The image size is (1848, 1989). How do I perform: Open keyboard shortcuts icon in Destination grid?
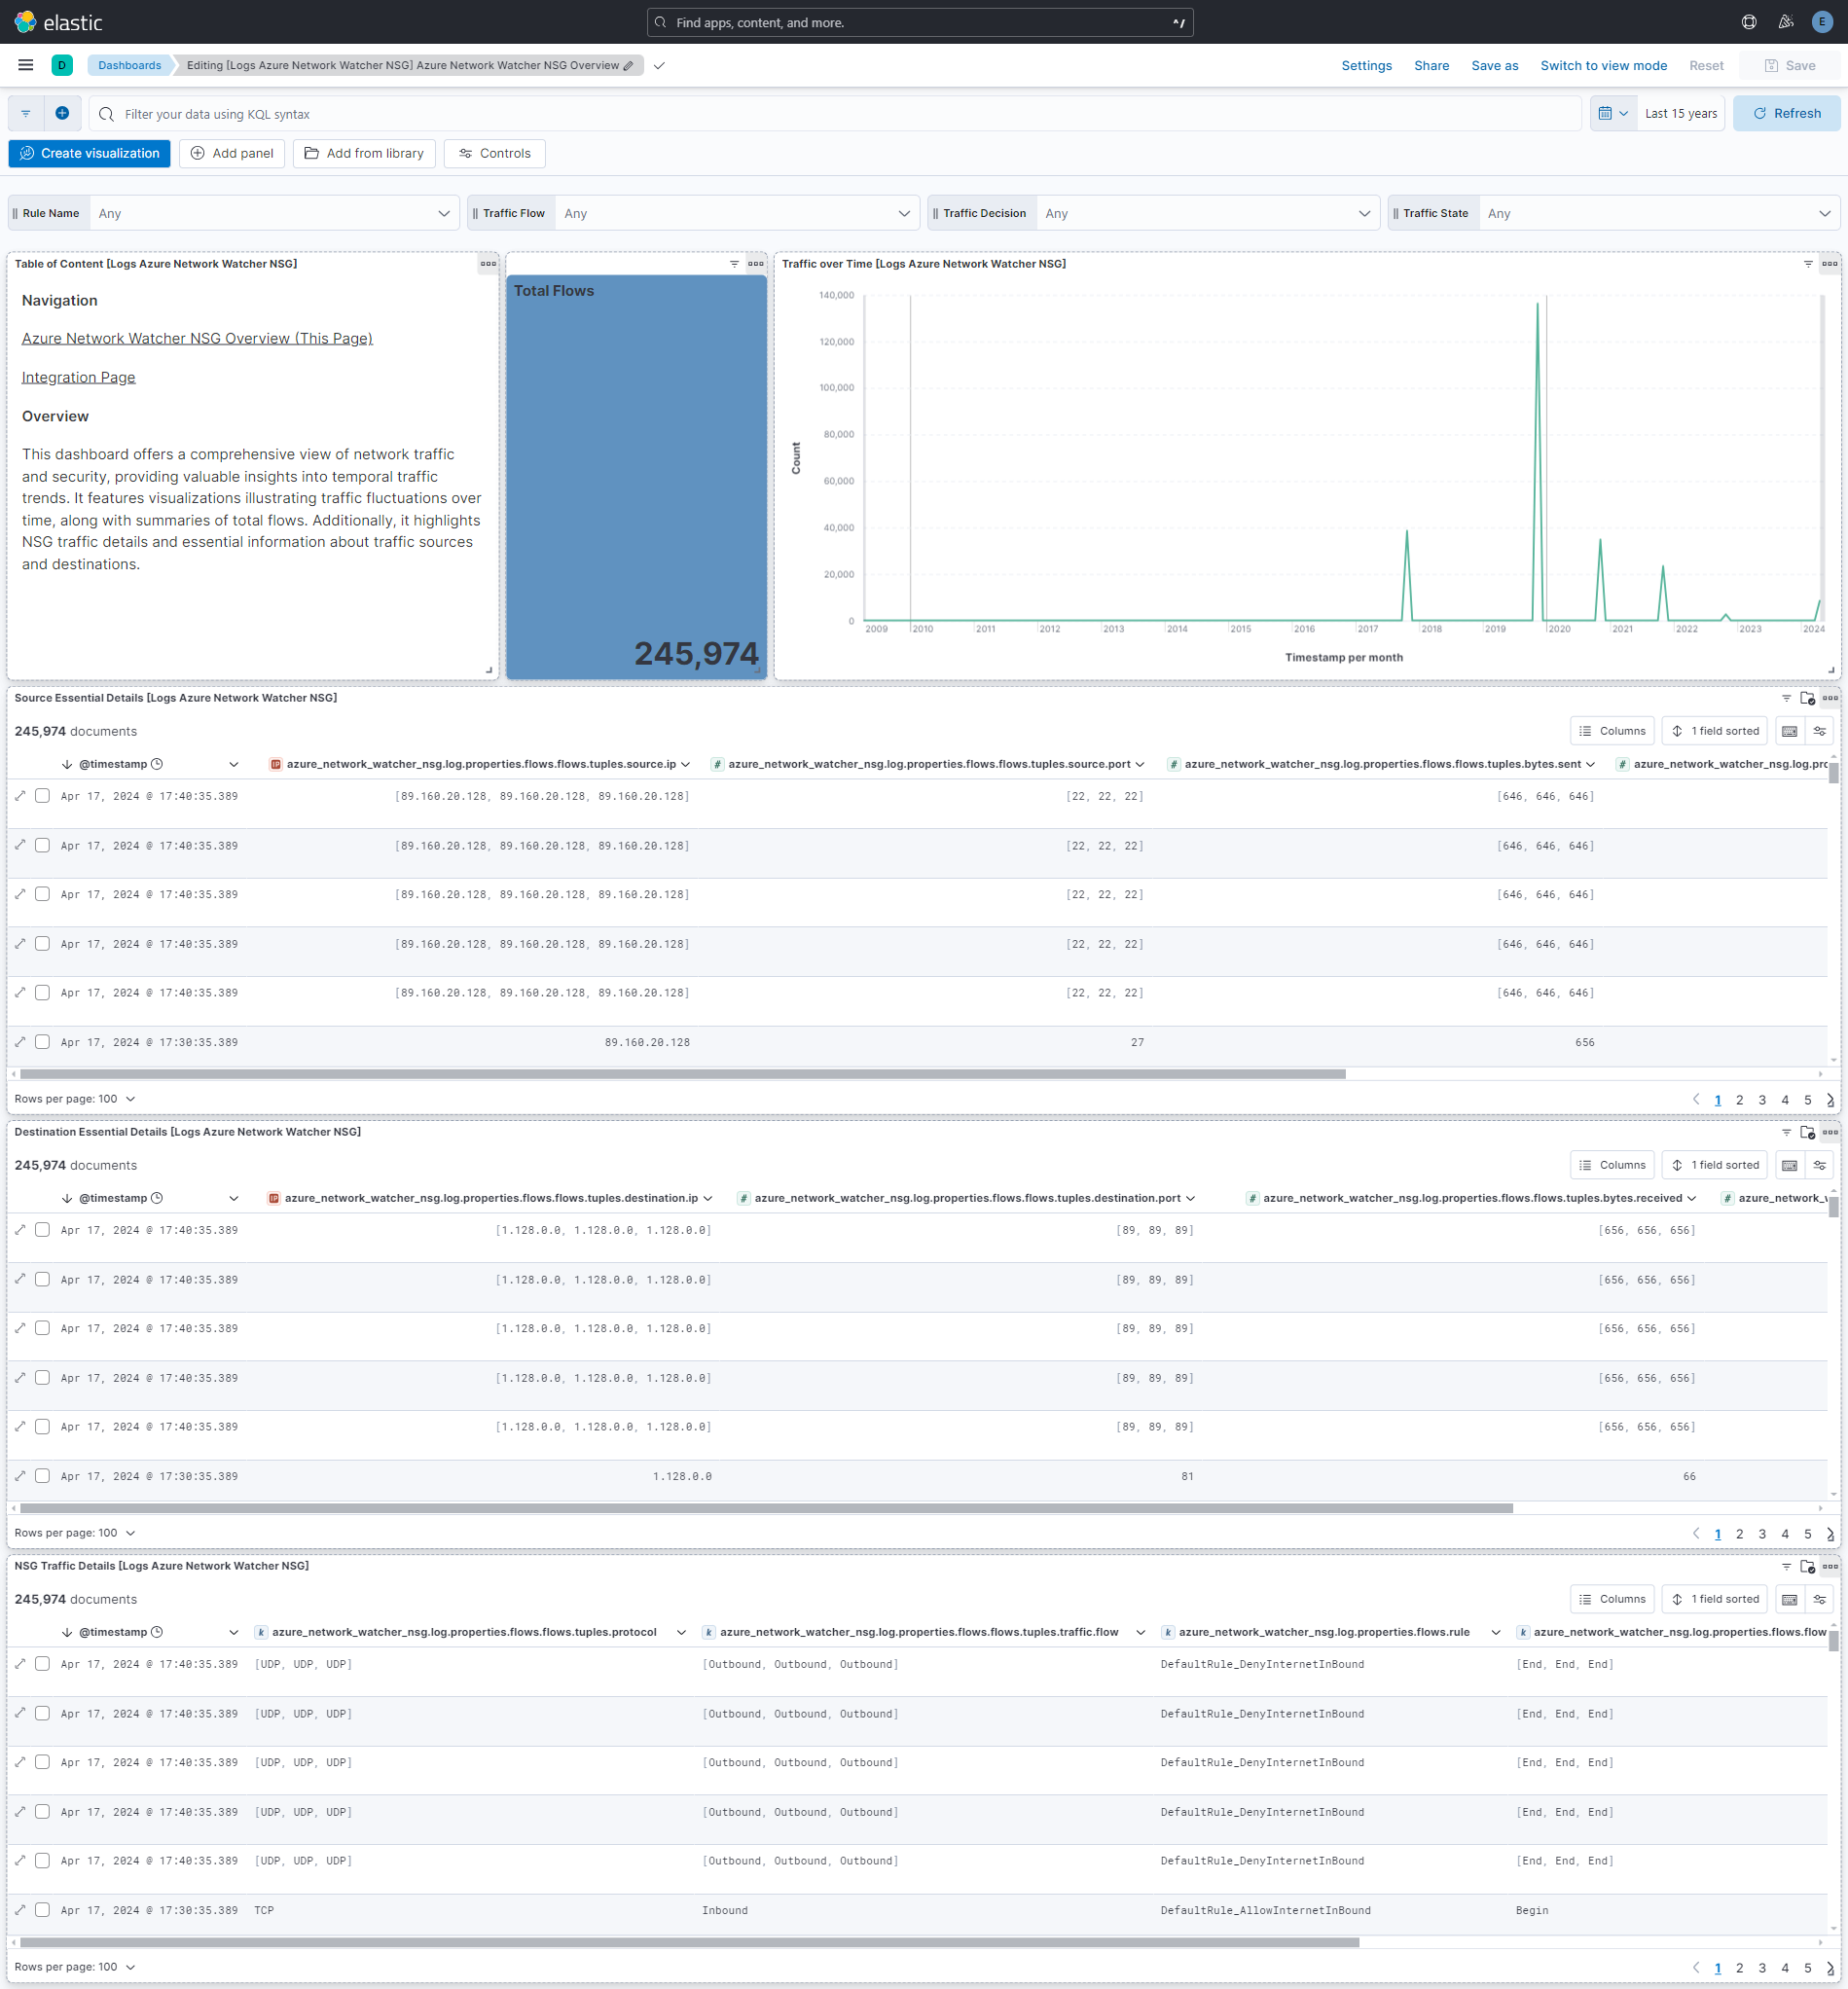tap(1789, 1164)
